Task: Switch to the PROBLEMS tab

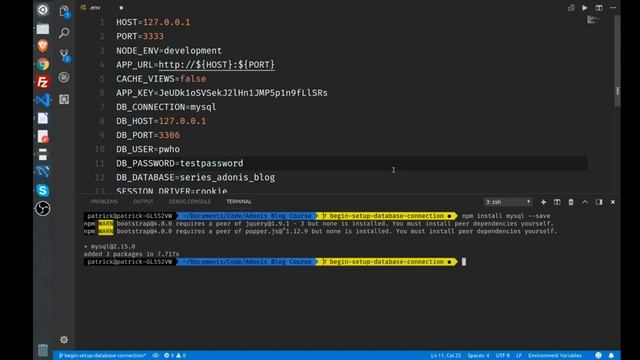Action: [104, 202]
